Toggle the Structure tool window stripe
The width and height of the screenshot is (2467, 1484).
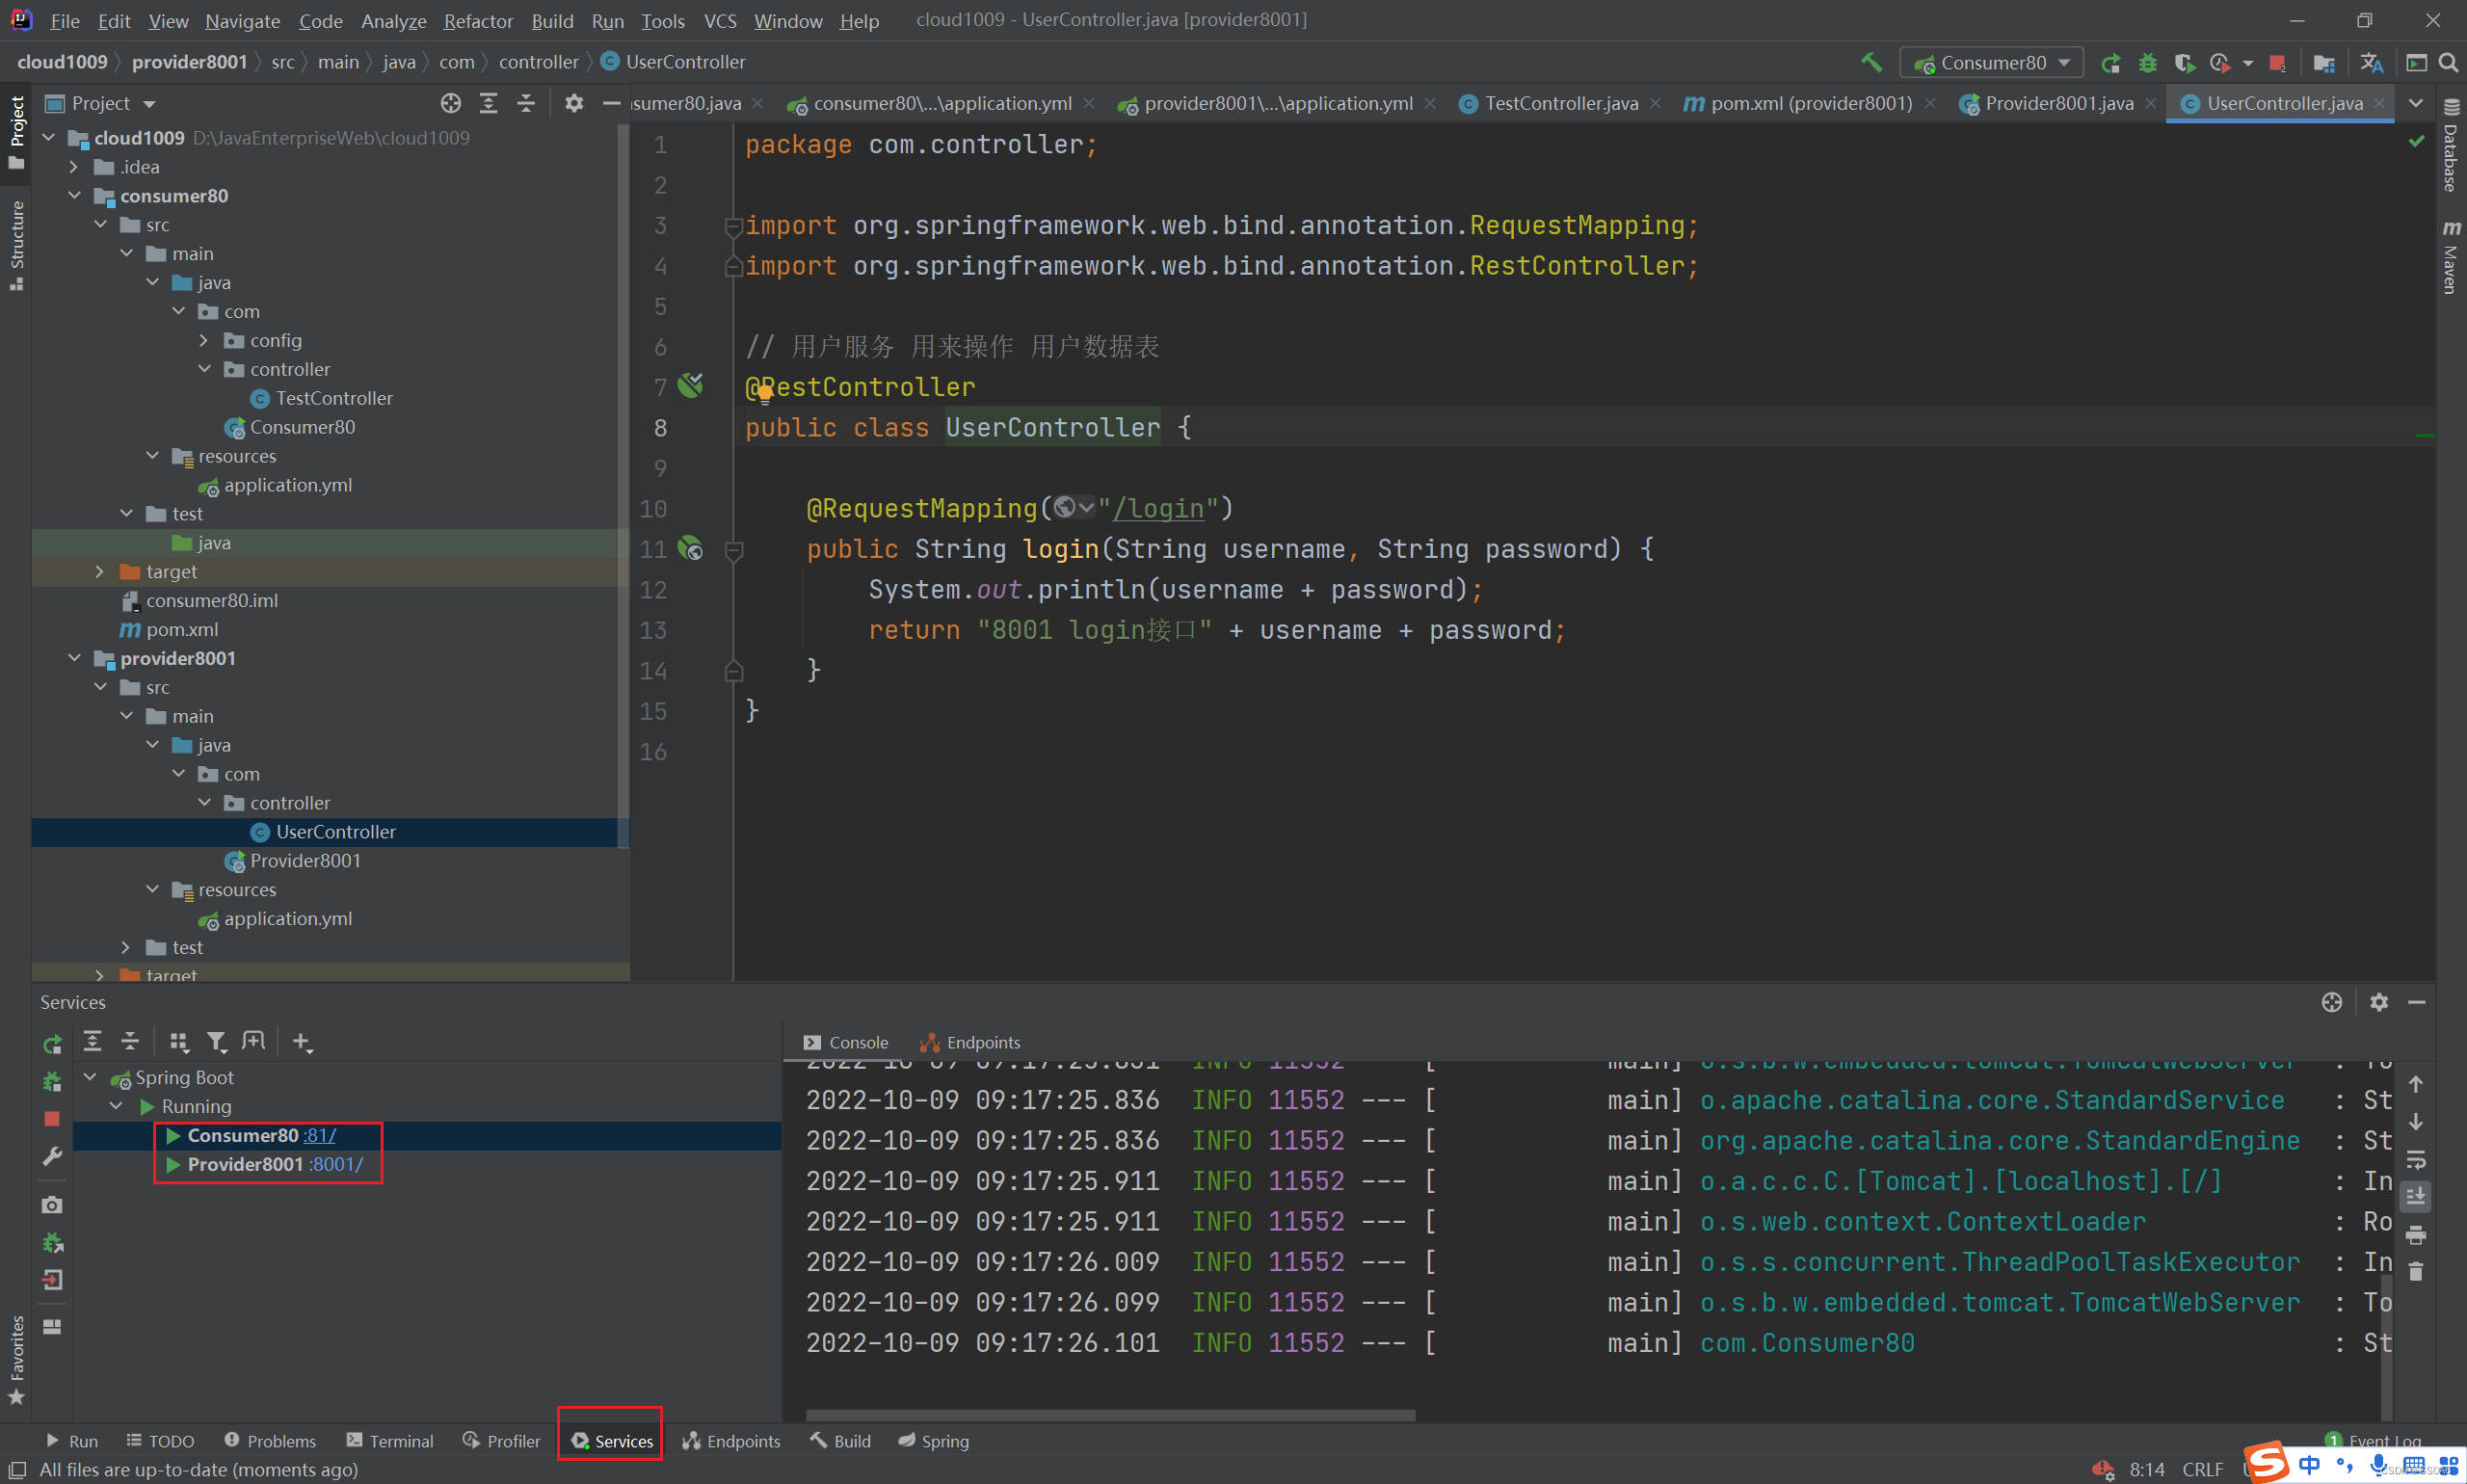click(16, 243)
